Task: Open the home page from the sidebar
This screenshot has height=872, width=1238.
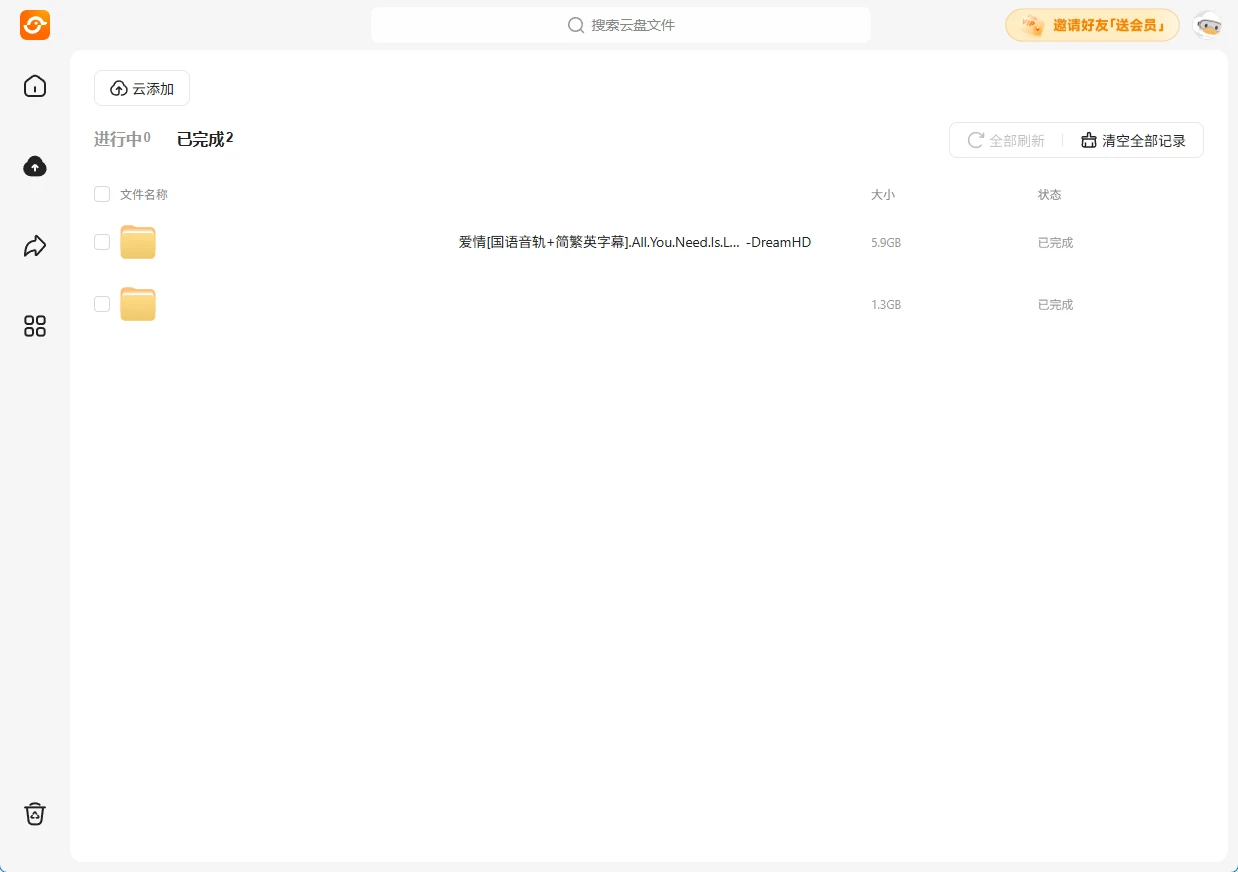Action: pos(34,86)
